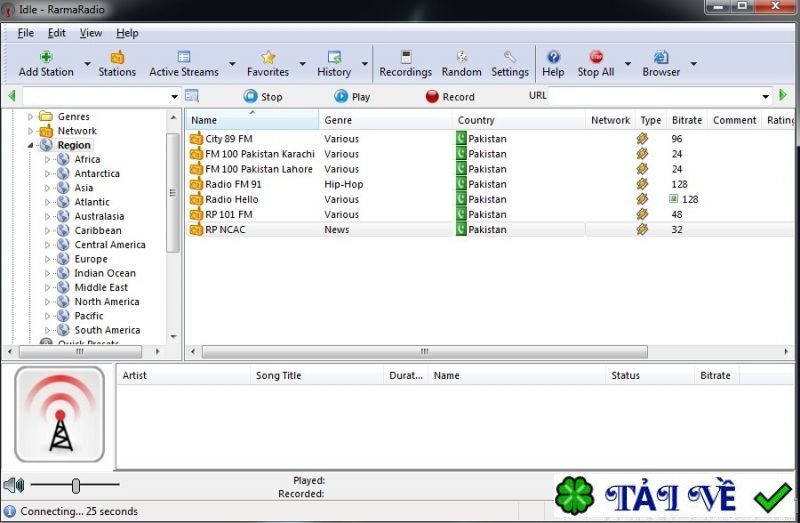Click the Type icon for Radio Hello
The width and height of the screenshot is (800, 523).
click(642, 199)
